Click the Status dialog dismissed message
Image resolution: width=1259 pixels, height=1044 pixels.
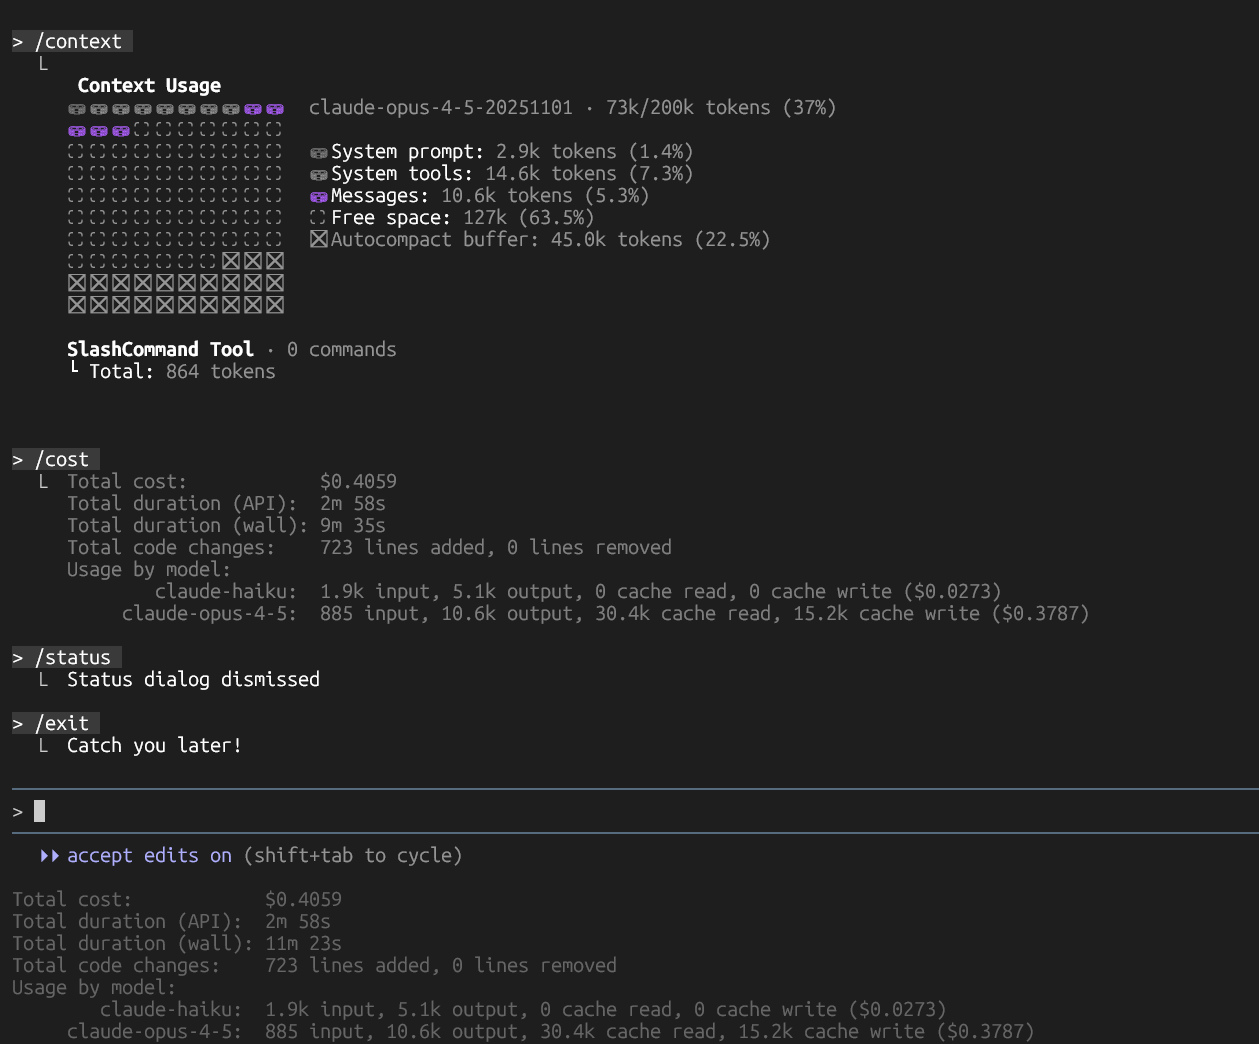(x=193, y=680)
